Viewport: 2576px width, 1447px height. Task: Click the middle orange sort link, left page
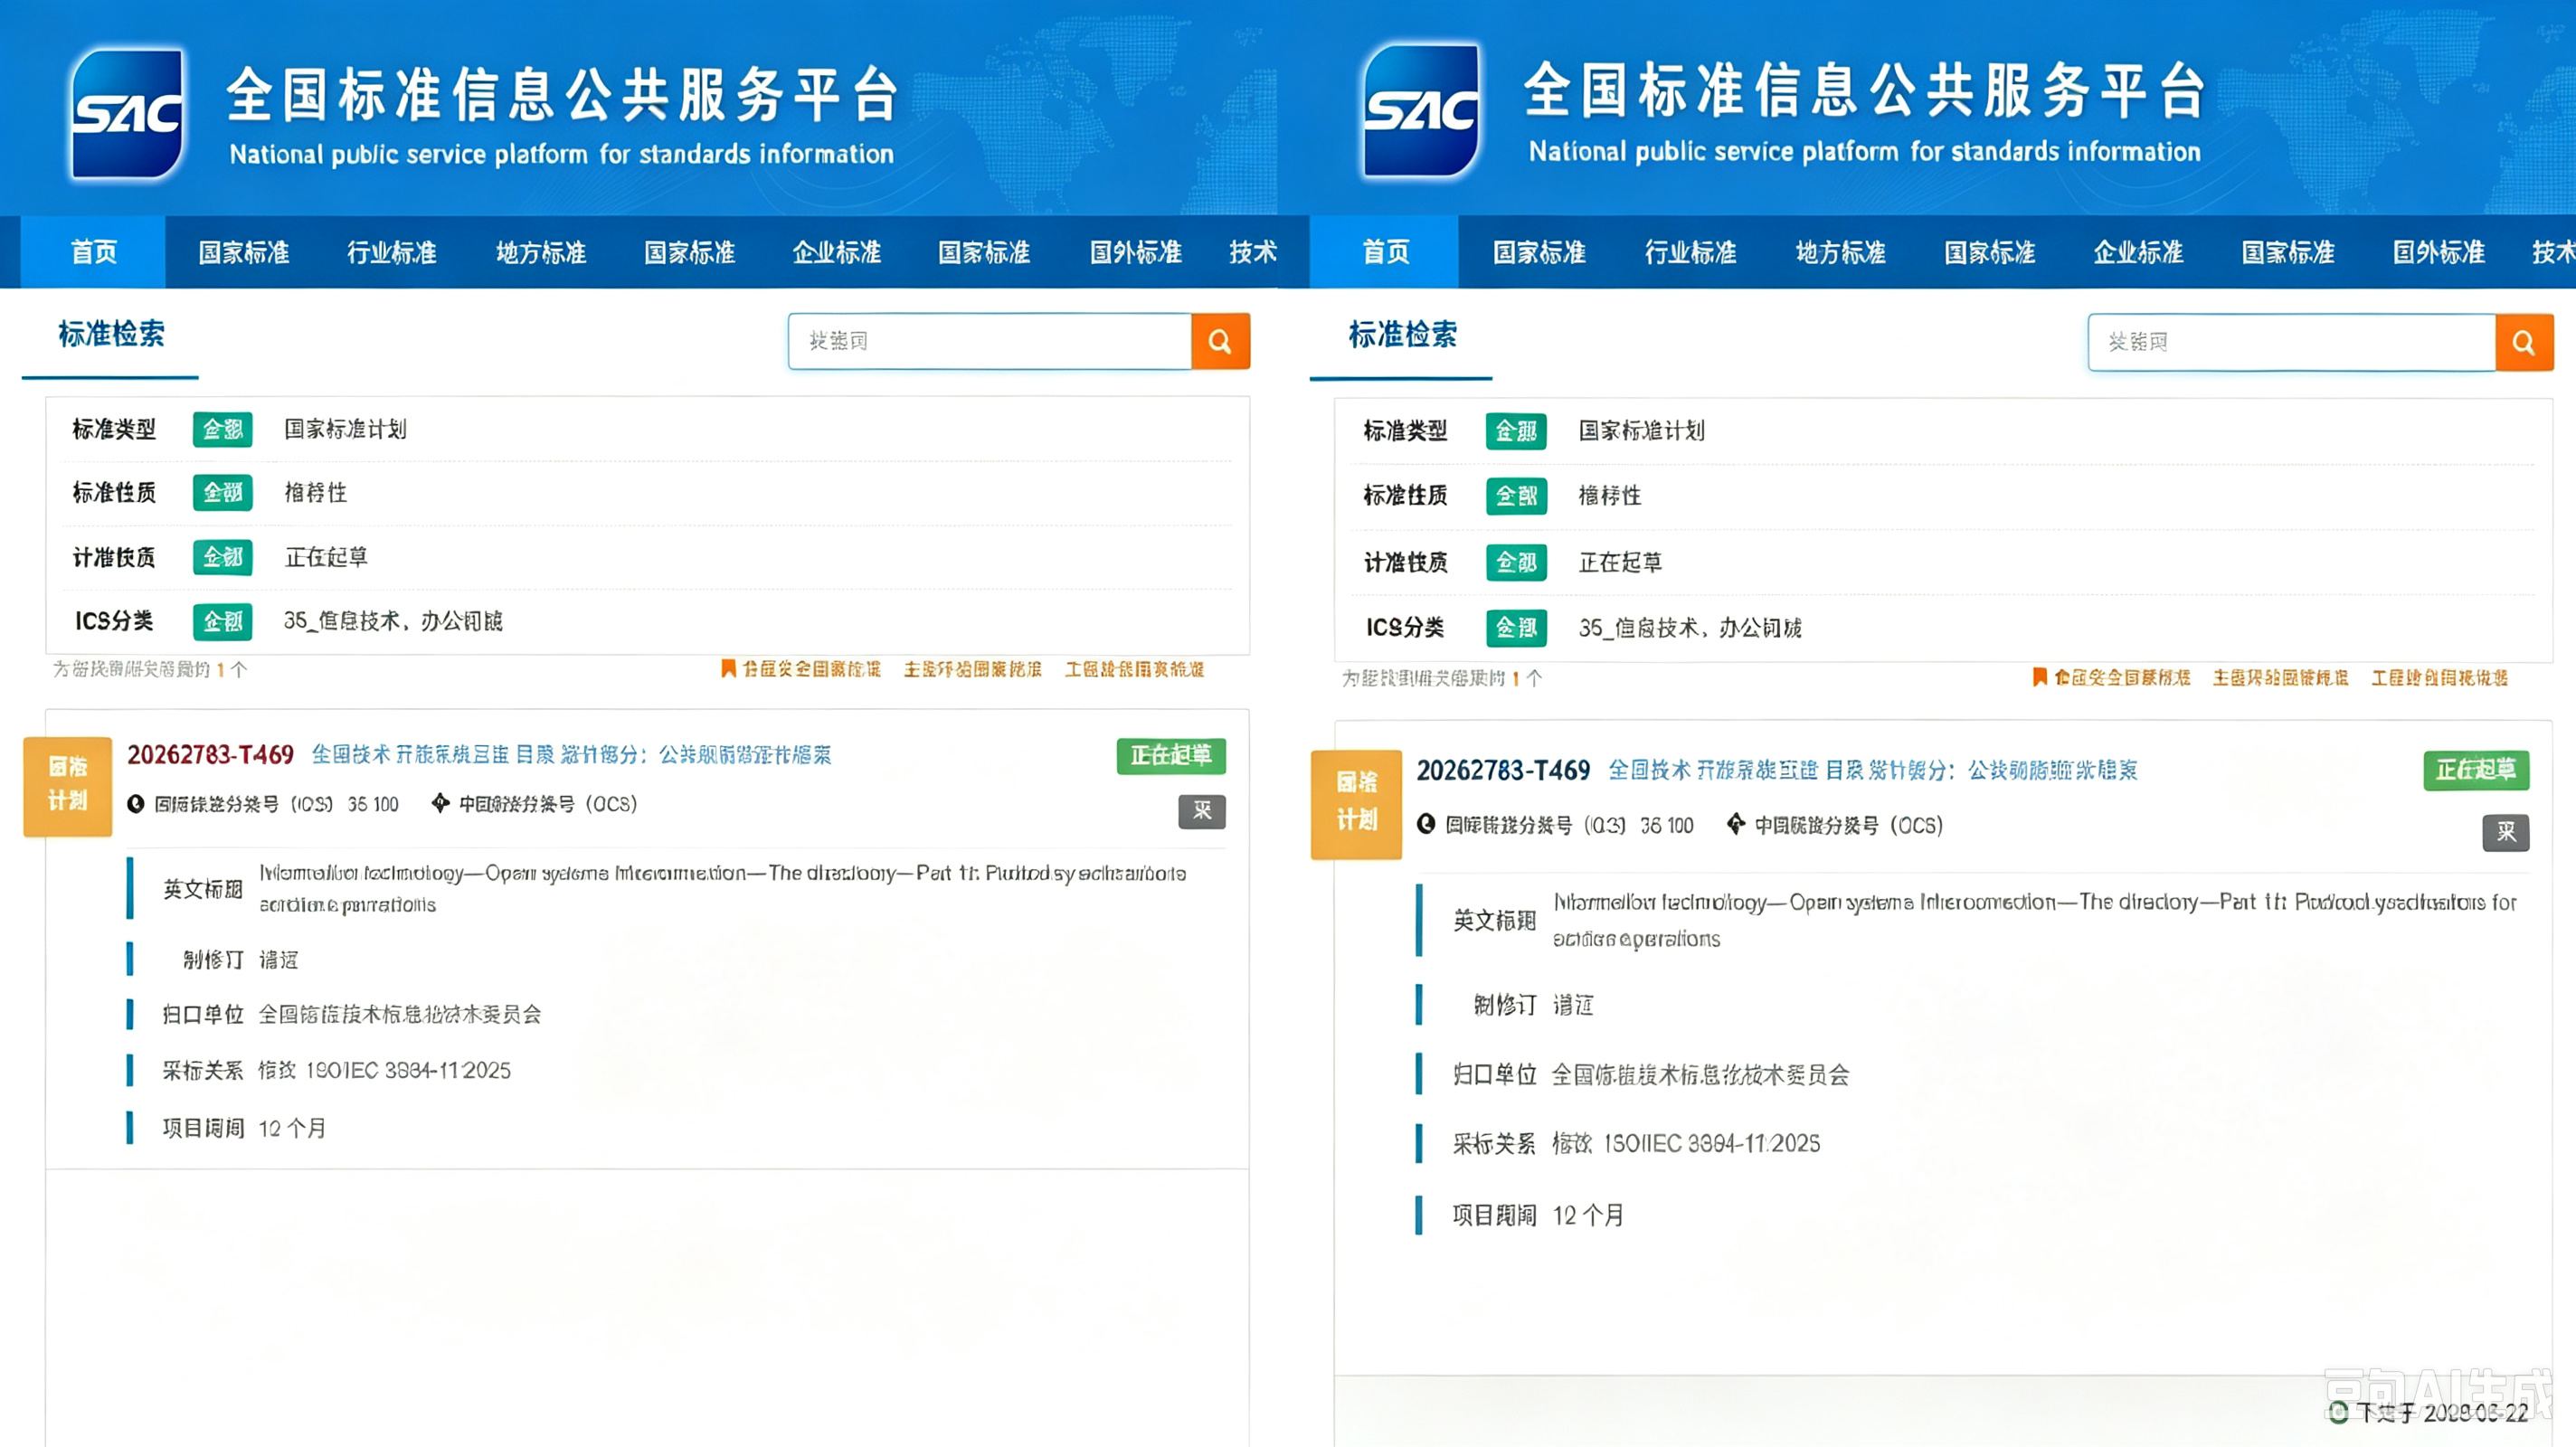click(x=972, y=669)
